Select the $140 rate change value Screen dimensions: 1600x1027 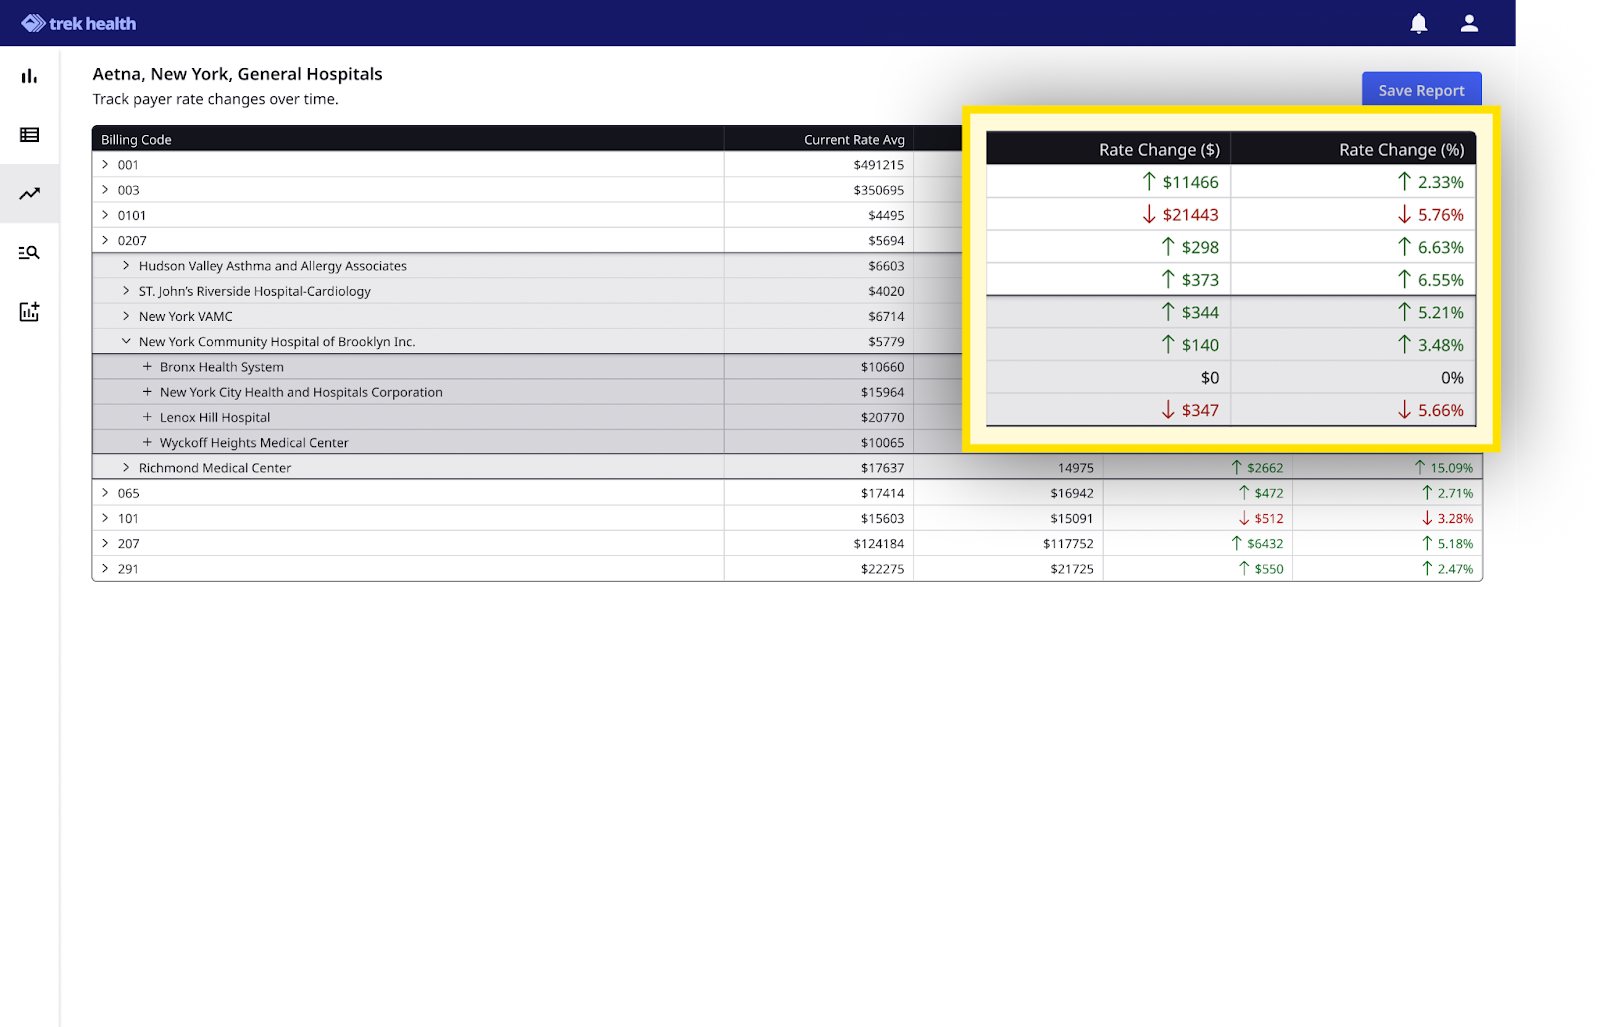1190,345
